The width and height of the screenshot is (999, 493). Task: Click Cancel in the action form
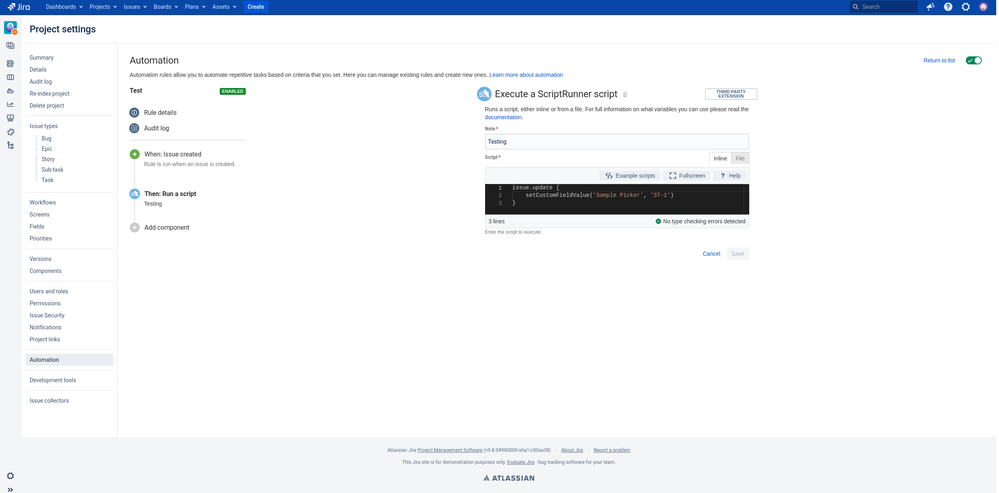711,254
